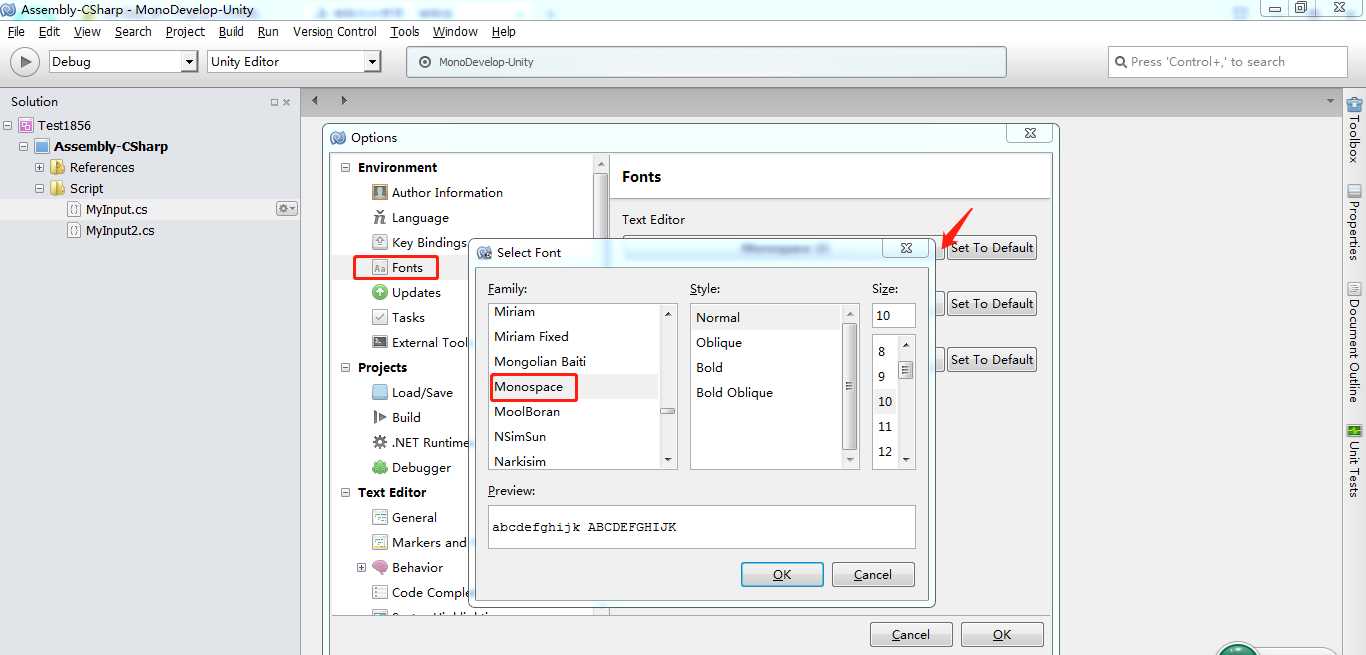Open the View menu
Screen dimensions: 1366x655
click(x=87, y=31)
